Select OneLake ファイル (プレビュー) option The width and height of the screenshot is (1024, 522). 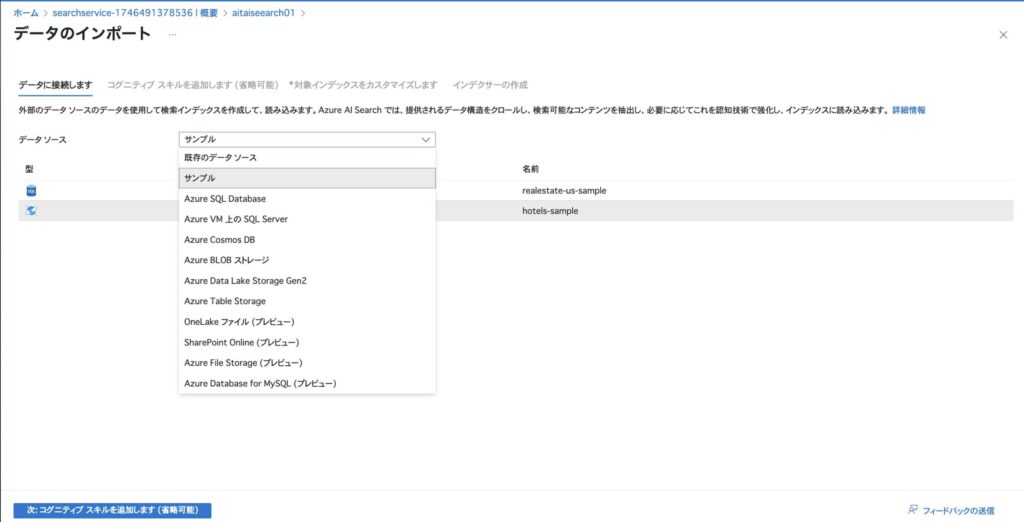307,322
